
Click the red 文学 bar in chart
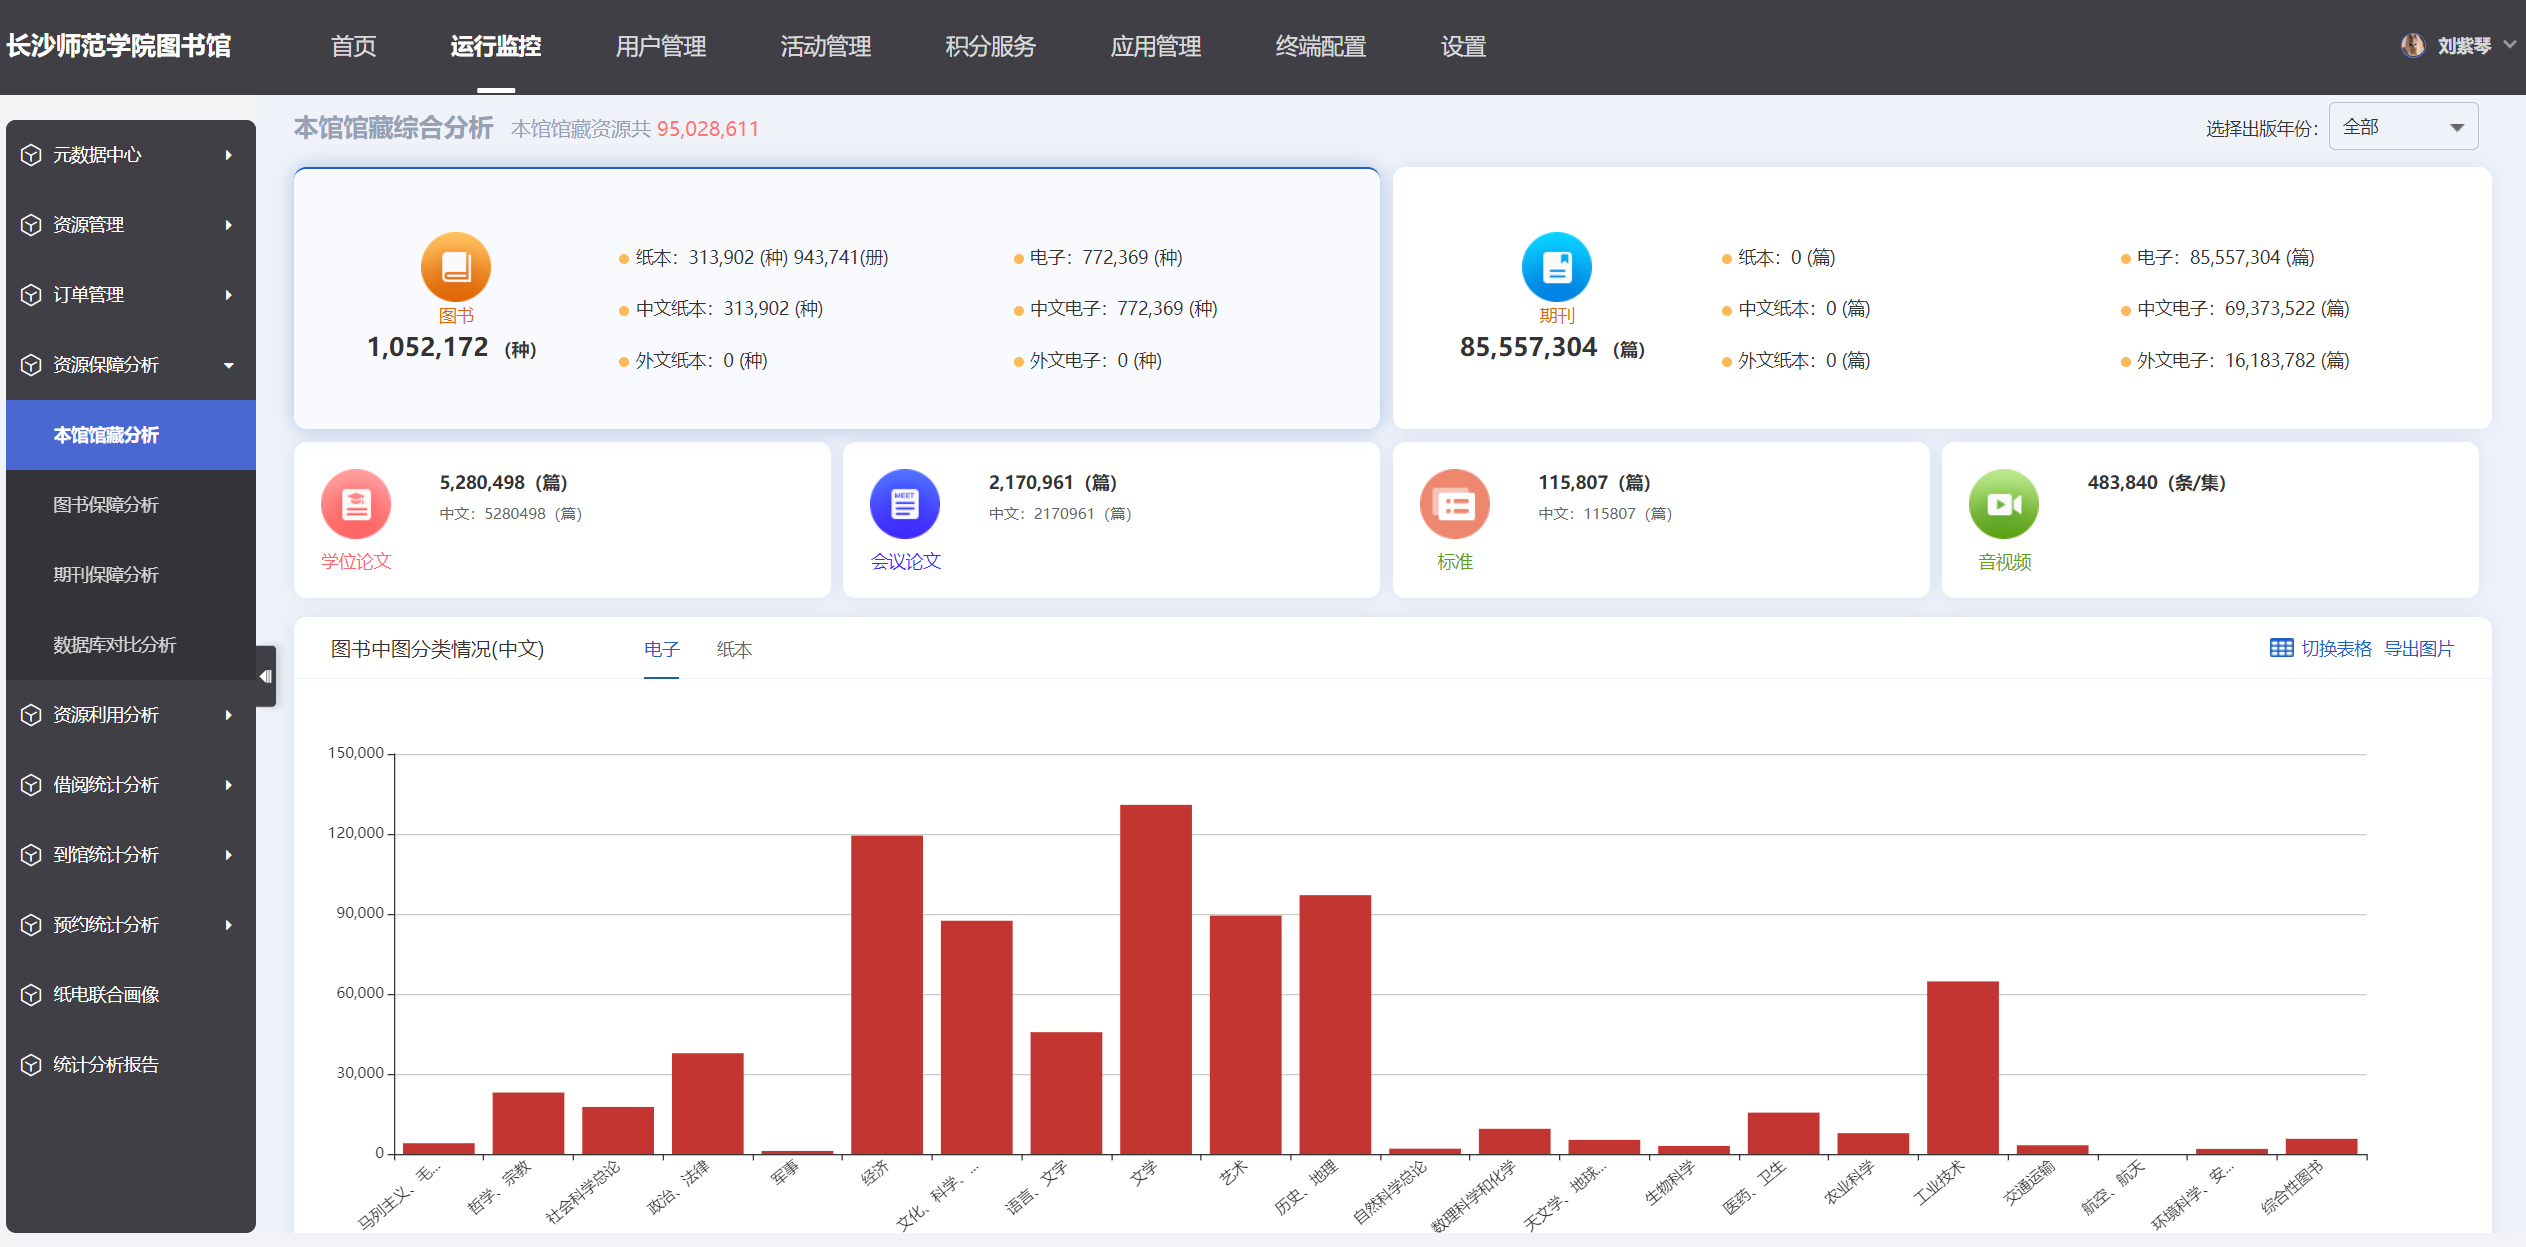pyautogui.click(x=1155, y=980)
